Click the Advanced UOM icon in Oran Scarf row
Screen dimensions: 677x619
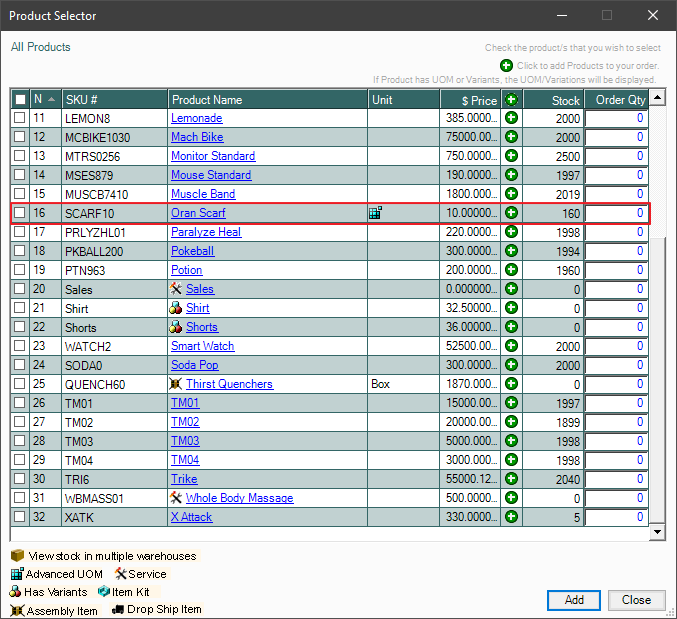coord(375,213)
